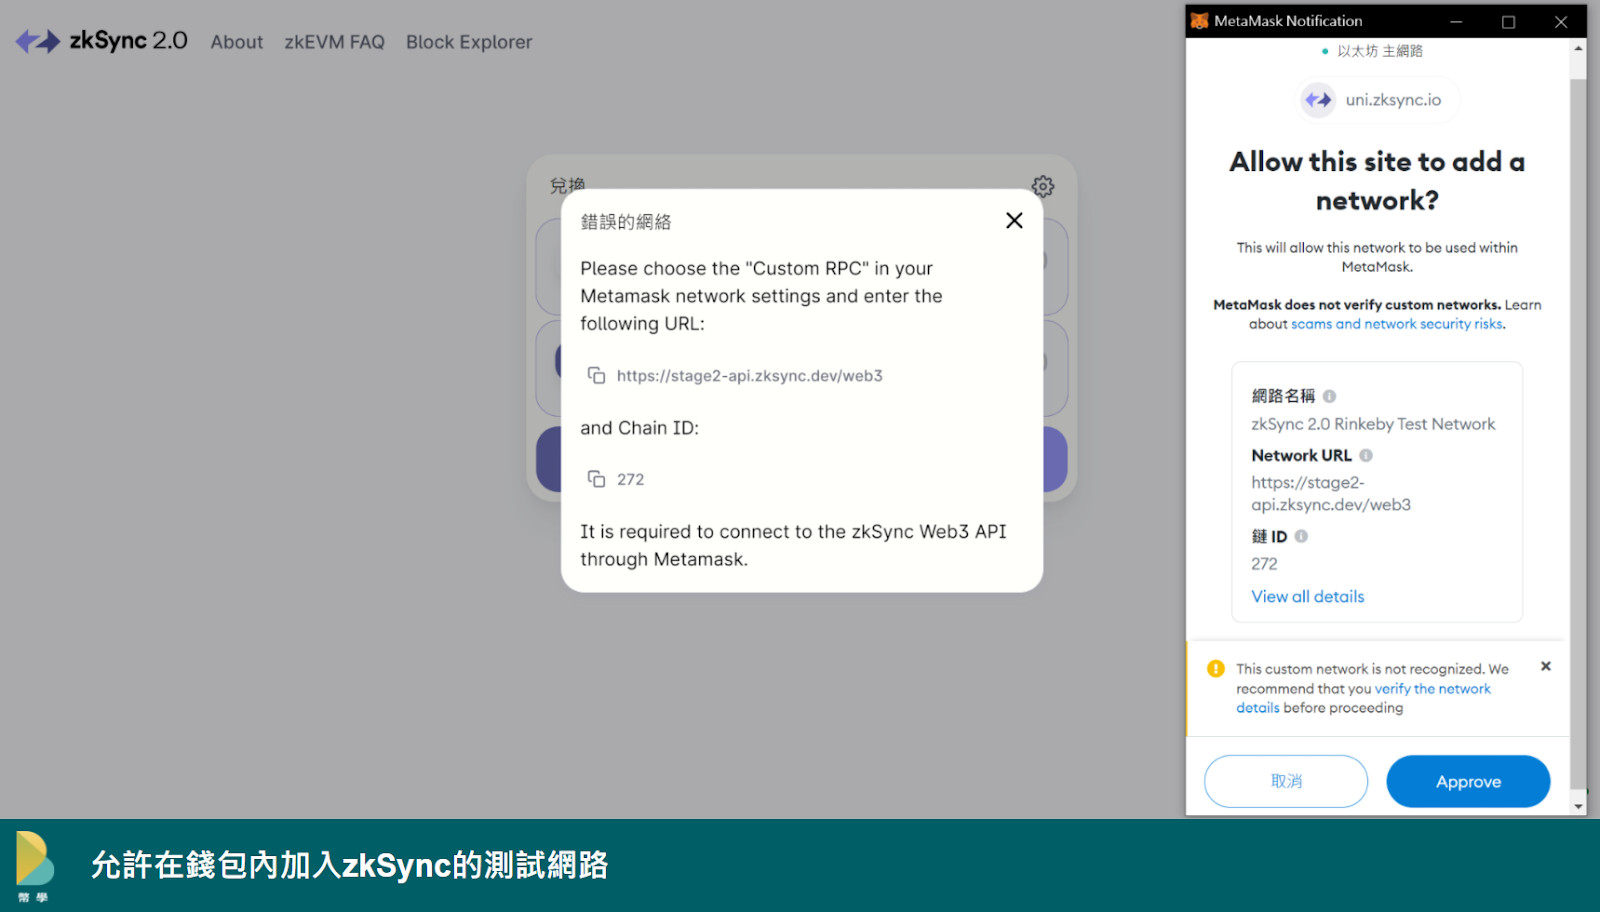The image size is (1600, 912).
Task: Click MetaMask scrollbar up arrow
Action: point(1578,47)
